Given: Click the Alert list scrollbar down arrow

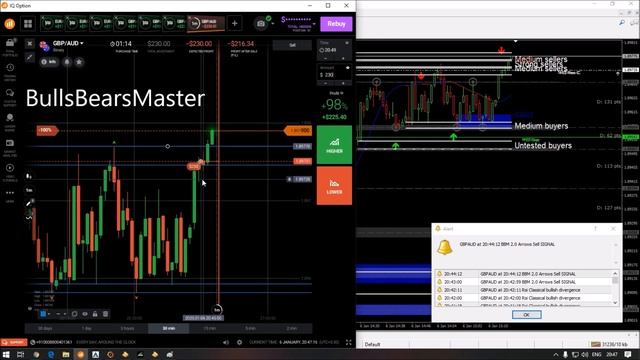Looking at the screenshot, I should tap(615, 303).
